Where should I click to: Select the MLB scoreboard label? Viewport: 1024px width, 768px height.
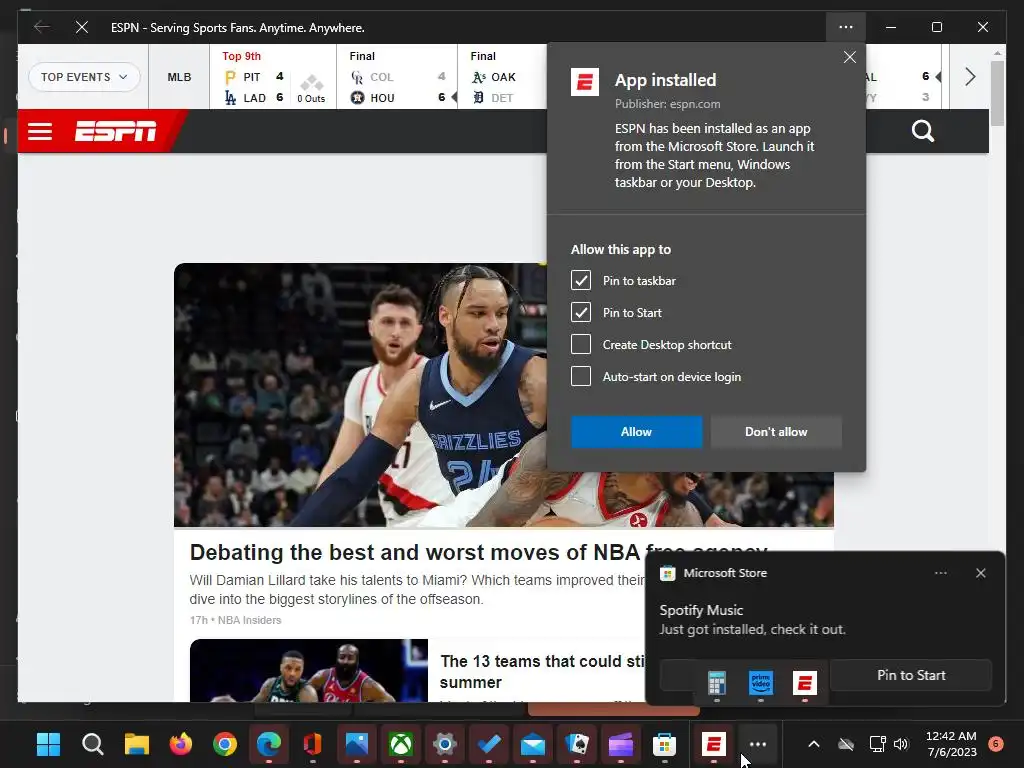click(179, 77)
